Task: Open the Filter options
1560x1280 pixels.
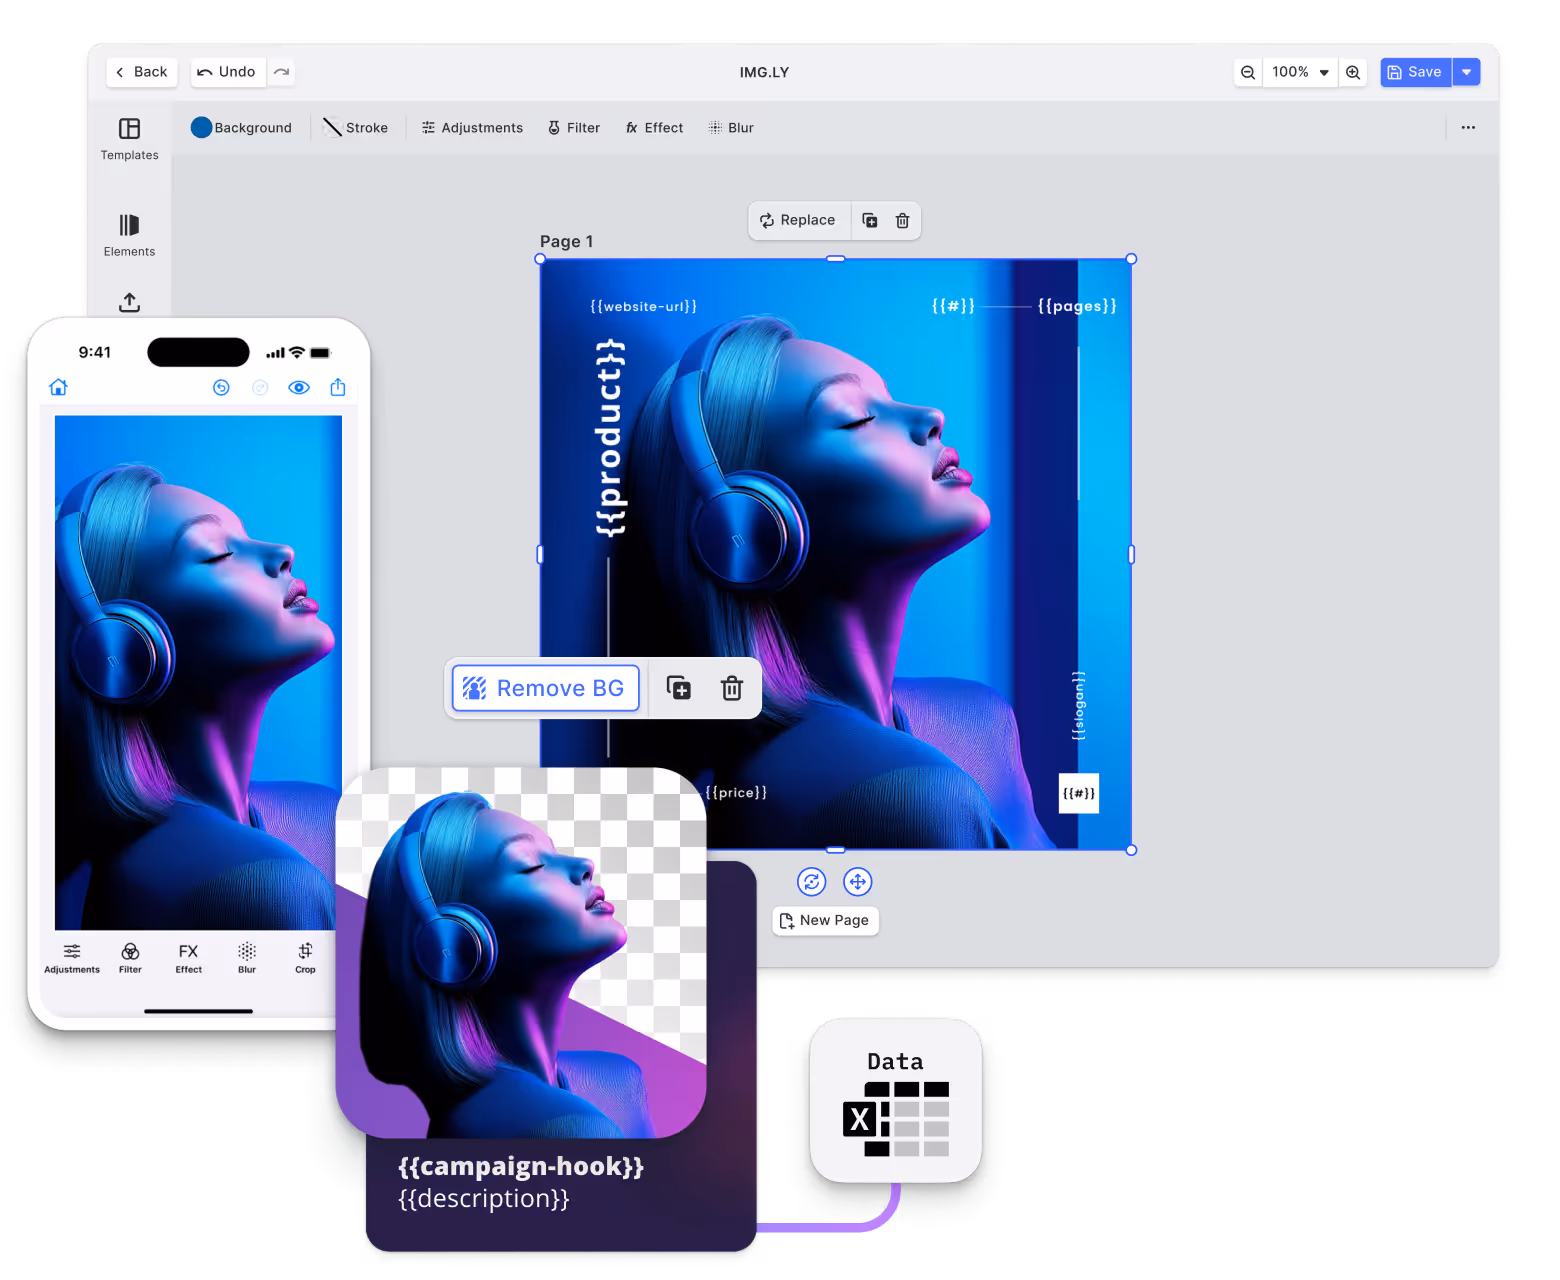Action: pyautogui.click(x=574, y=128)
